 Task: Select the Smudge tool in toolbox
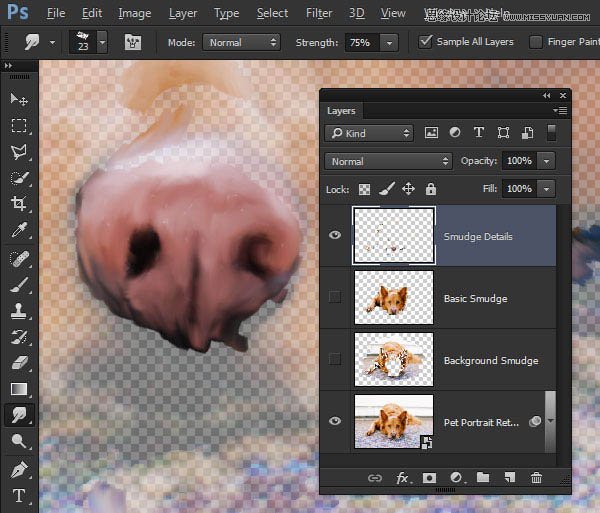coord(19,415)
